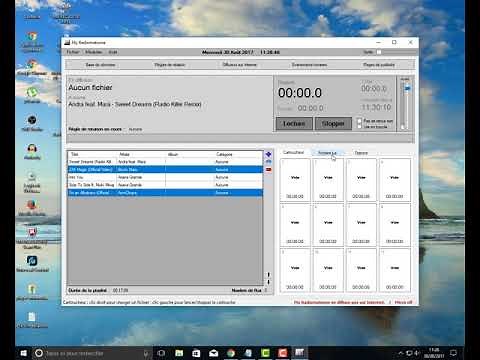Open the Aide menu
Screen dimensions: 480x360
(x=113, y=52)
